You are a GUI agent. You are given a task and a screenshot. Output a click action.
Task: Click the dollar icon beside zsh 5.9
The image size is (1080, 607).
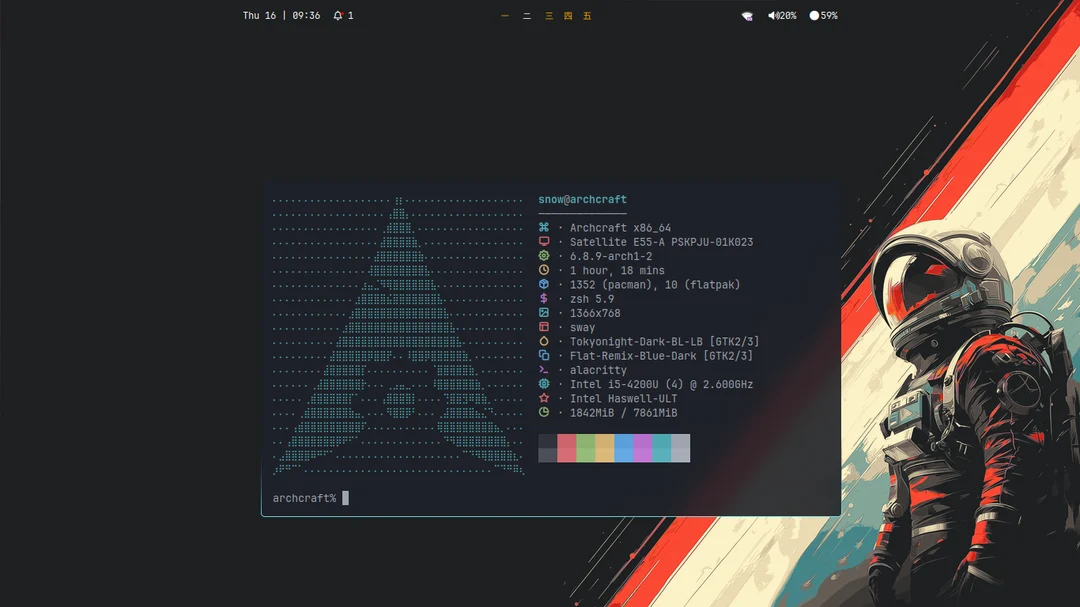[x=544, y=298]
